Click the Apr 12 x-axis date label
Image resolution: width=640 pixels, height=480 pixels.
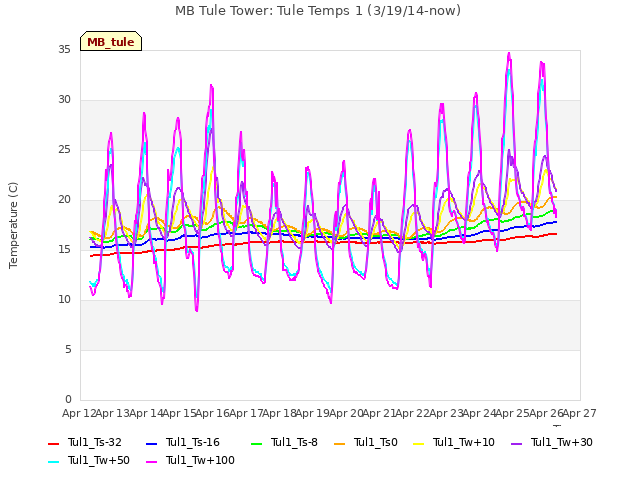pyautogui.click(x=79, y=413)
